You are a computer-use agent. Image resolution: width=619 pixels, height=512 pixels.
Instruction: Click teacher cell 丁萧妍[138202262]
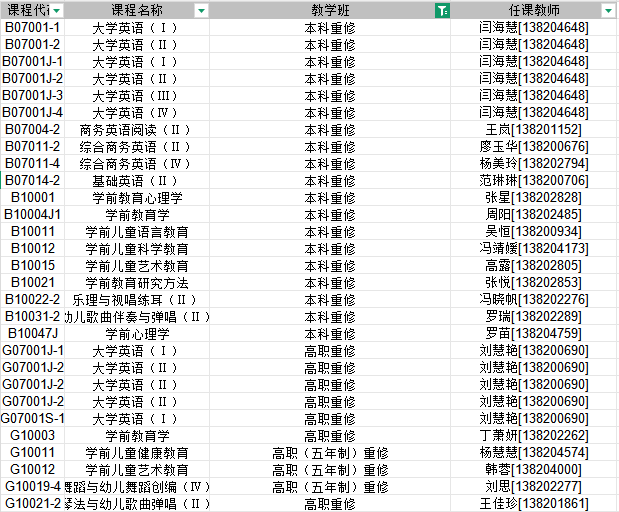pos(533,436)
